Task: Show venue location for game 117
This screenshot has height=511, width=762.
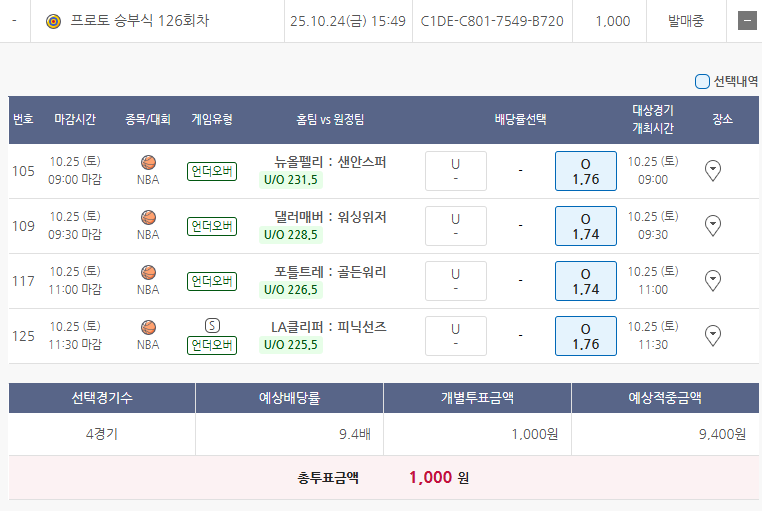Action: coord(713,281)
